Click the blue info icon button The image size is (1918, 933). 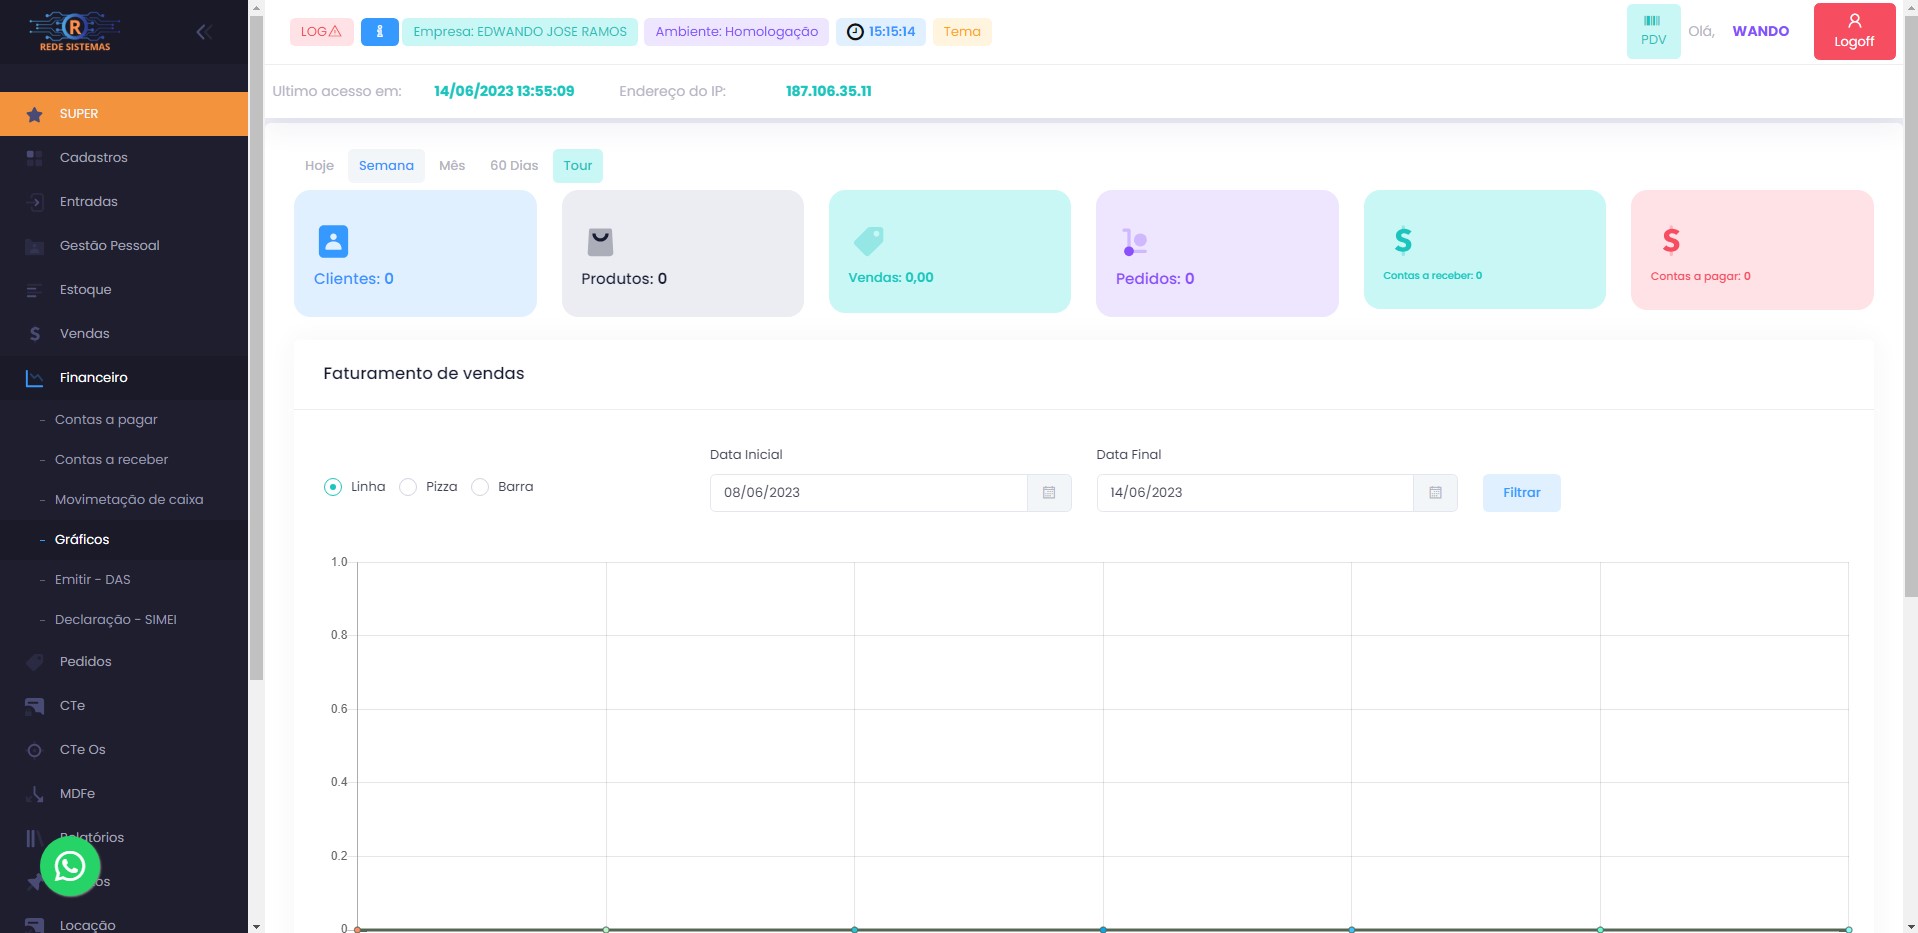[379, 32]
